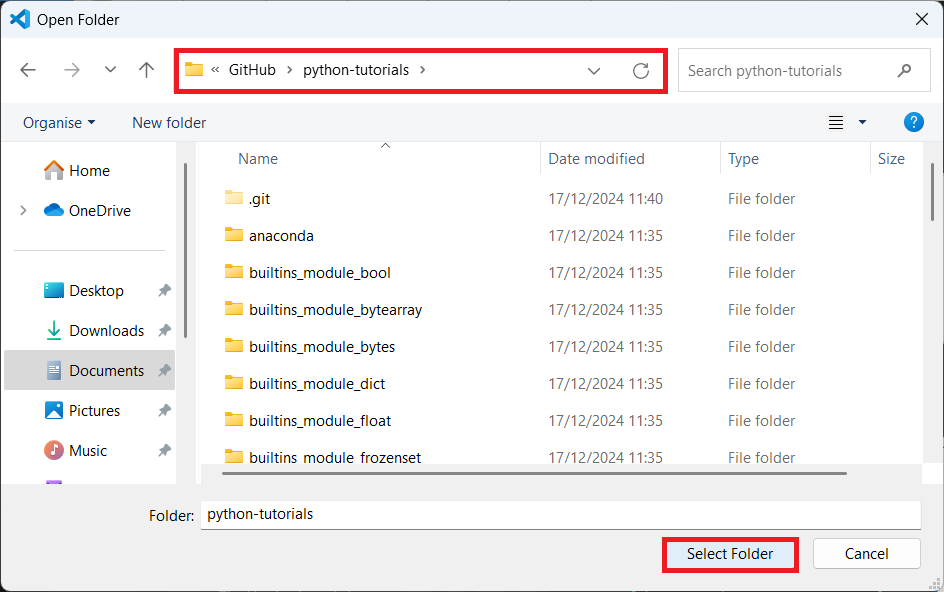Image resolution: width=944 pixels, height=592 pixels.
Task: Select the anaconda folder
Action: tap(281, 236)
